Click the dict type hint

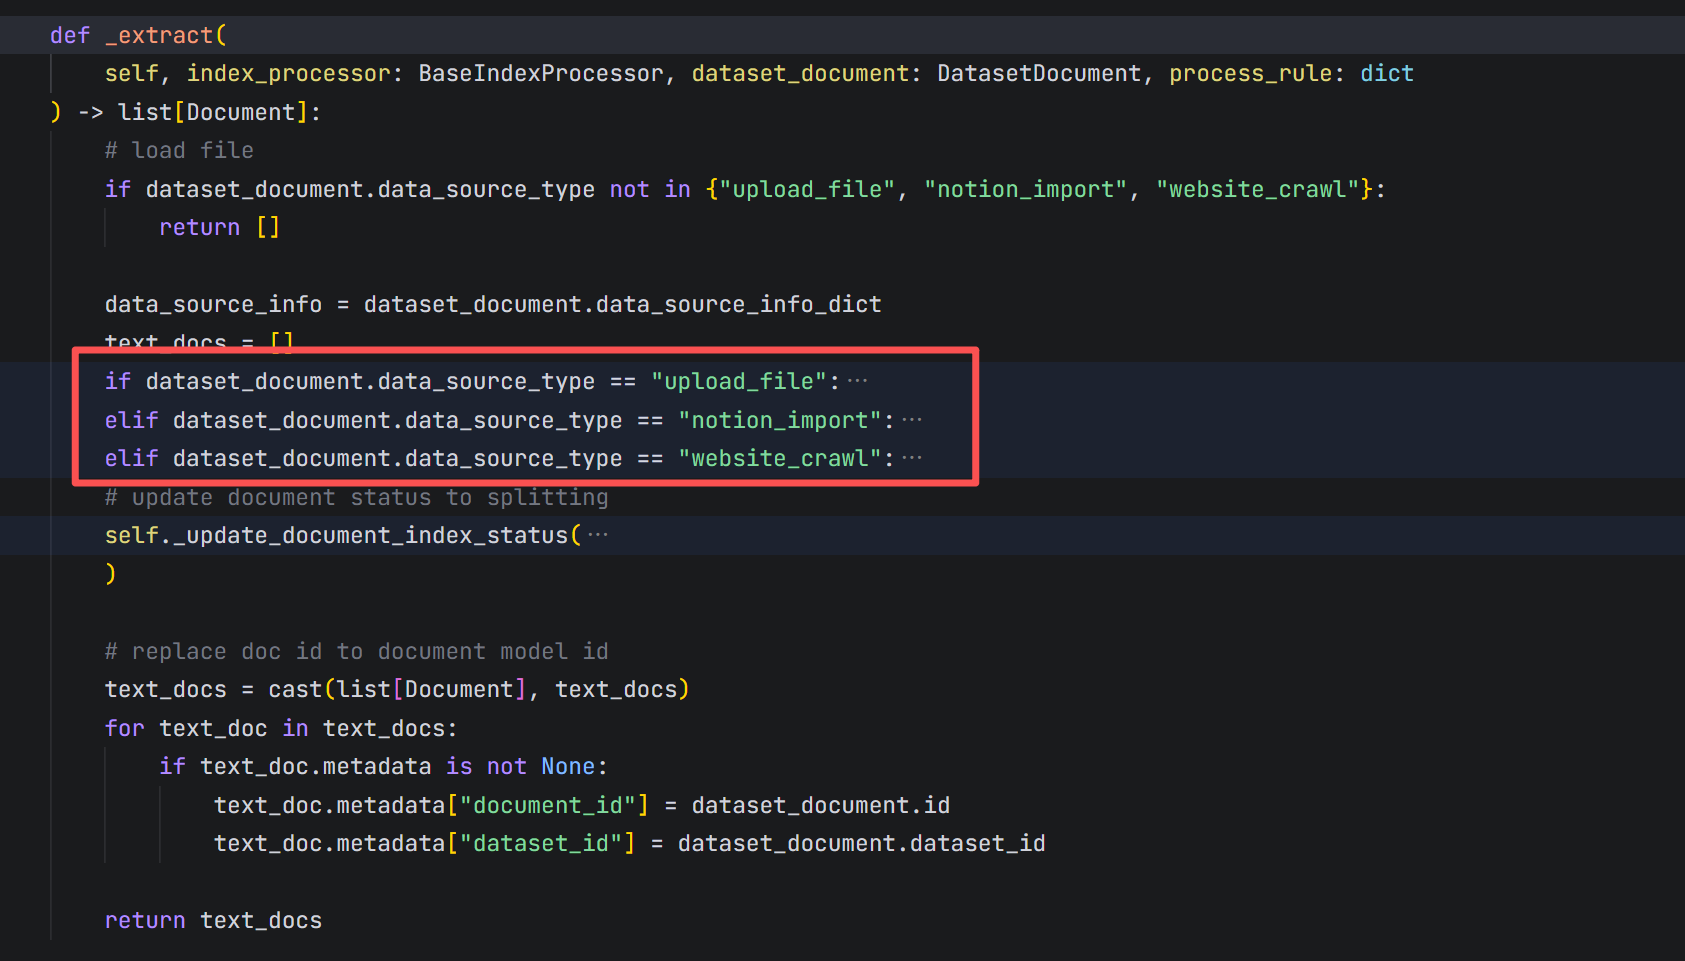1387,73
